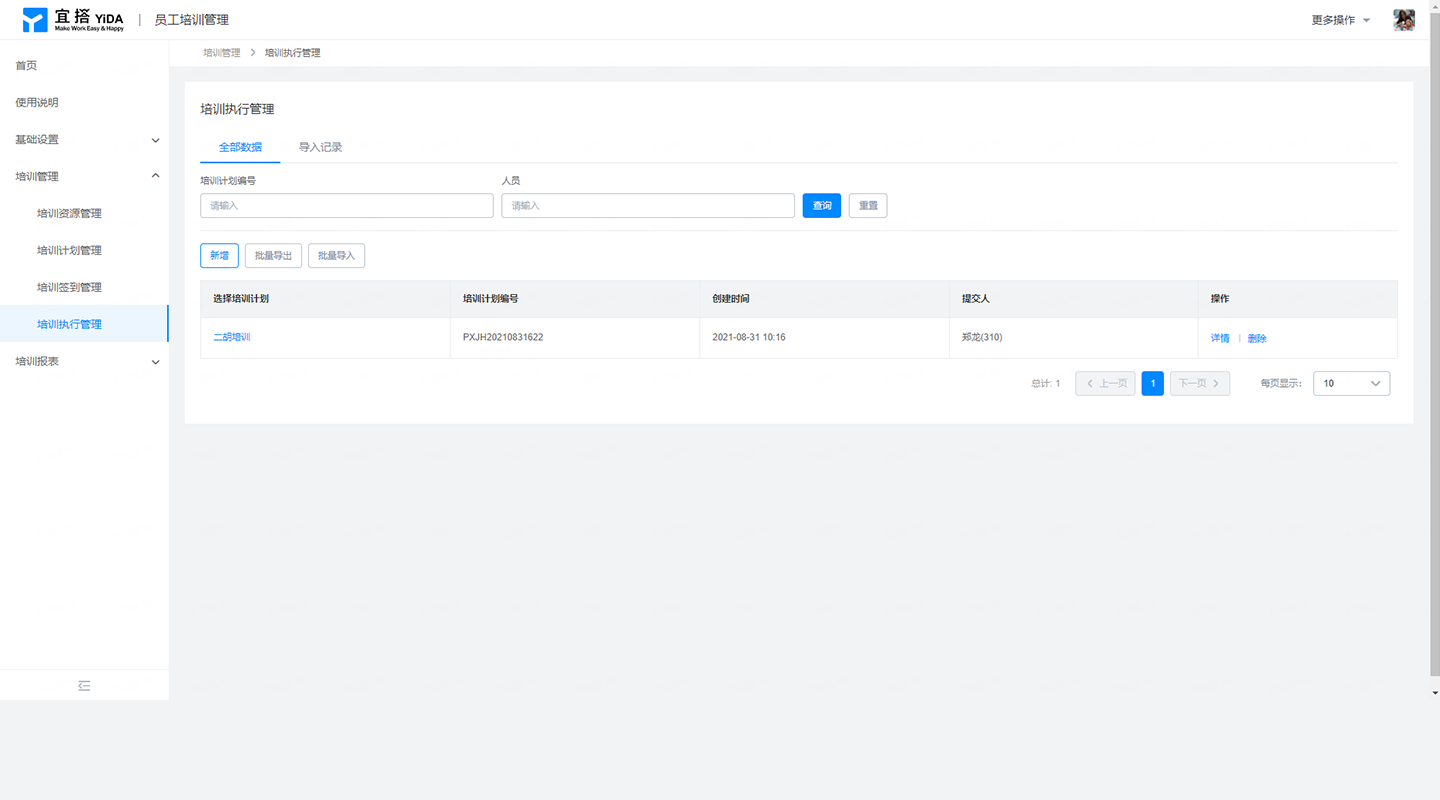The image size is (1440, 800).
Task: Click the 新增 button
Action: (219, 255)
